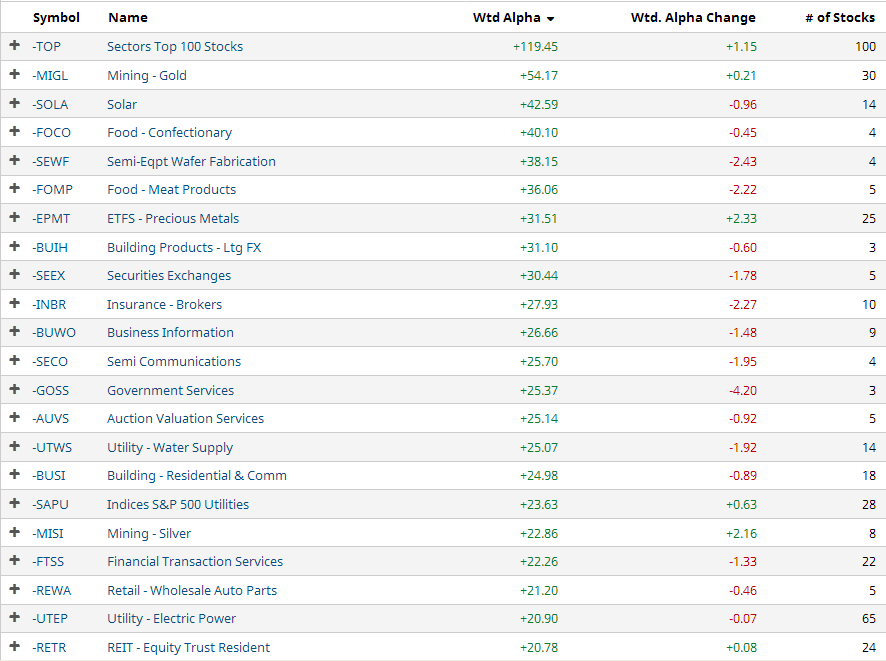This screenshot has height=661, width=886.
Task: Expand the -BUWO Business Information row
Action: pyautogui.click(x=15, y=331)
